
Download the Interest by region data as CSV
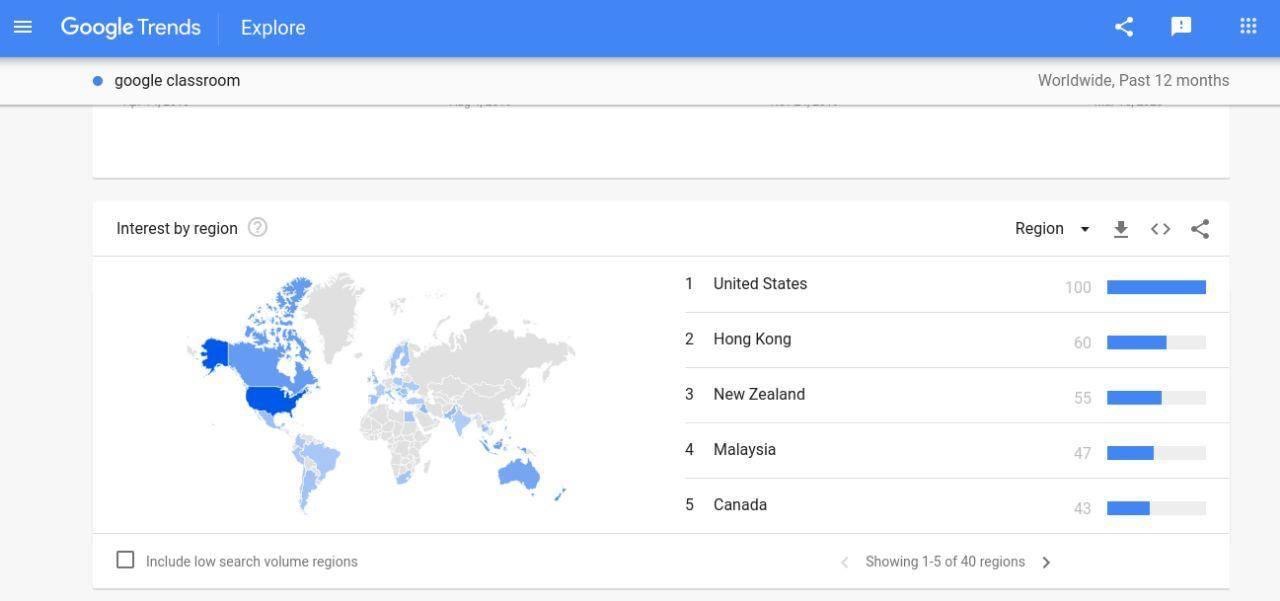(1121, 229)
